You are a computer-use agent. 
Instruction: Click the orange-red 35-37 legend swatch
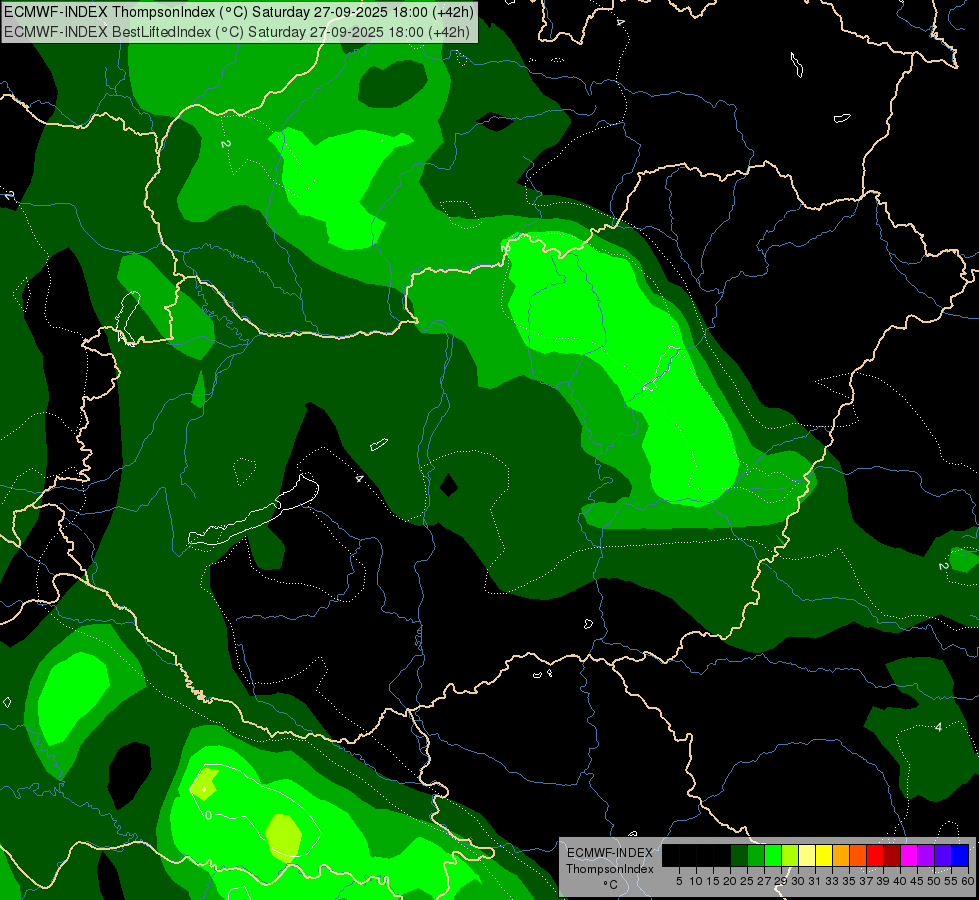click(x=858, y=855)
